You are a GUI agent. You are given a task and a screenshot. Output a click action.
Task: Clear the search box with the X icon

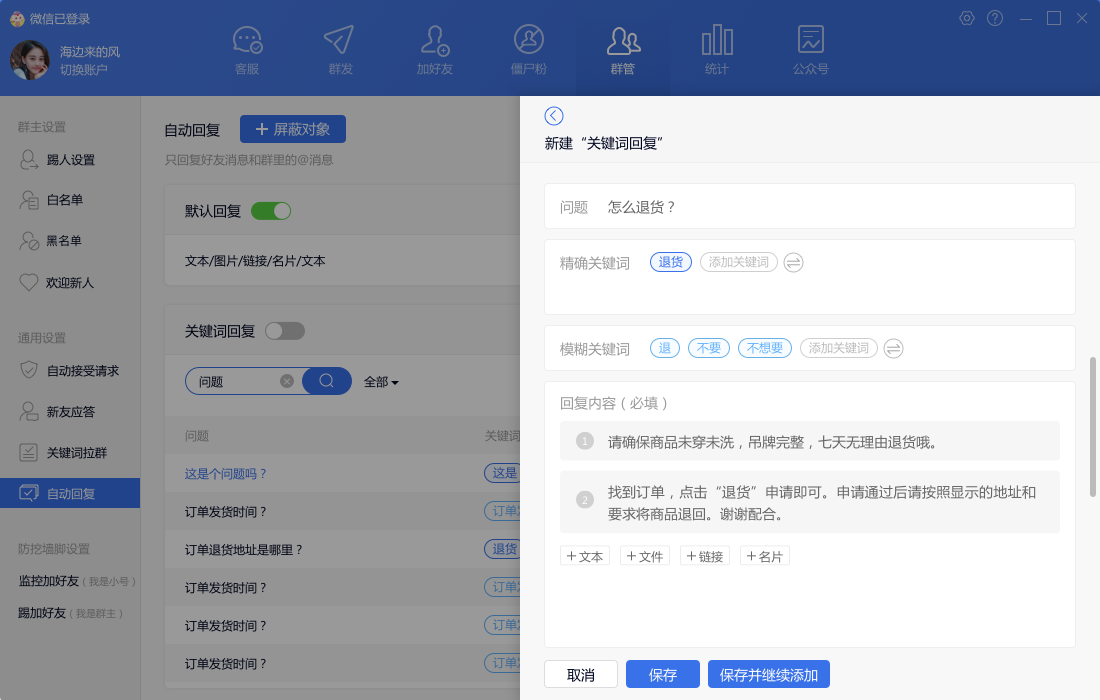[287, 381]
